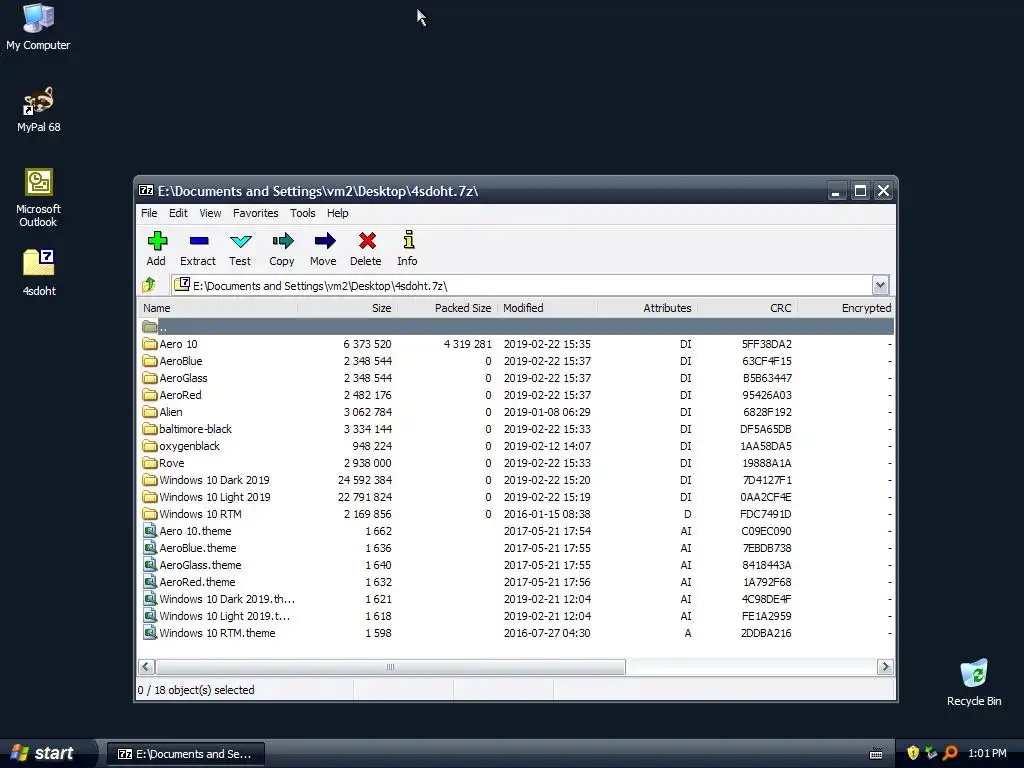
Task: Click the scroll right arrow
Action: pos(885,667)
